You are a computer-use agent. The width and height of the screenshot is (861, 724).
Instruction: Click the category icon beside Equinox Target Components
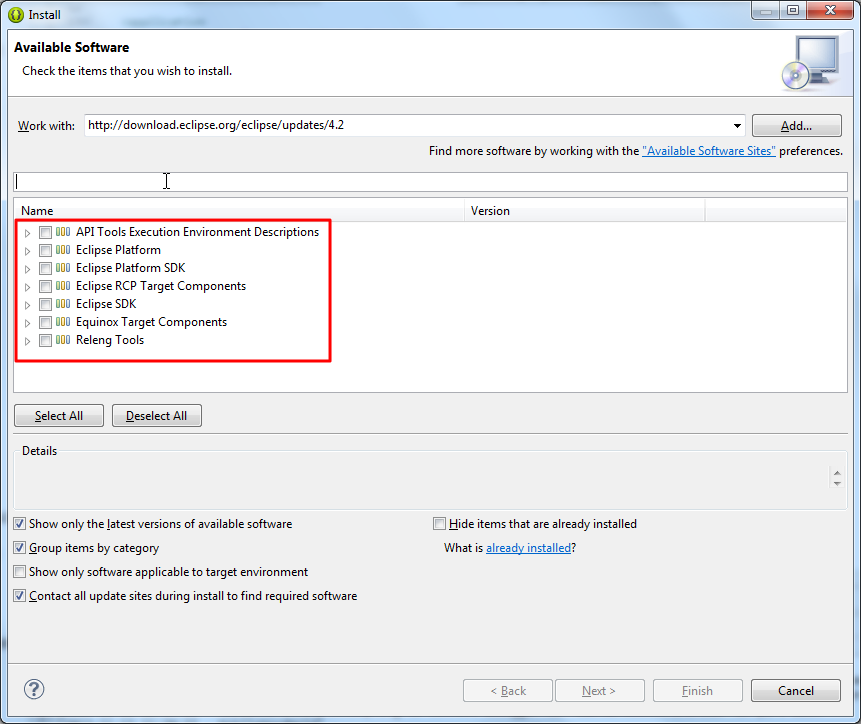pos(63,322)
